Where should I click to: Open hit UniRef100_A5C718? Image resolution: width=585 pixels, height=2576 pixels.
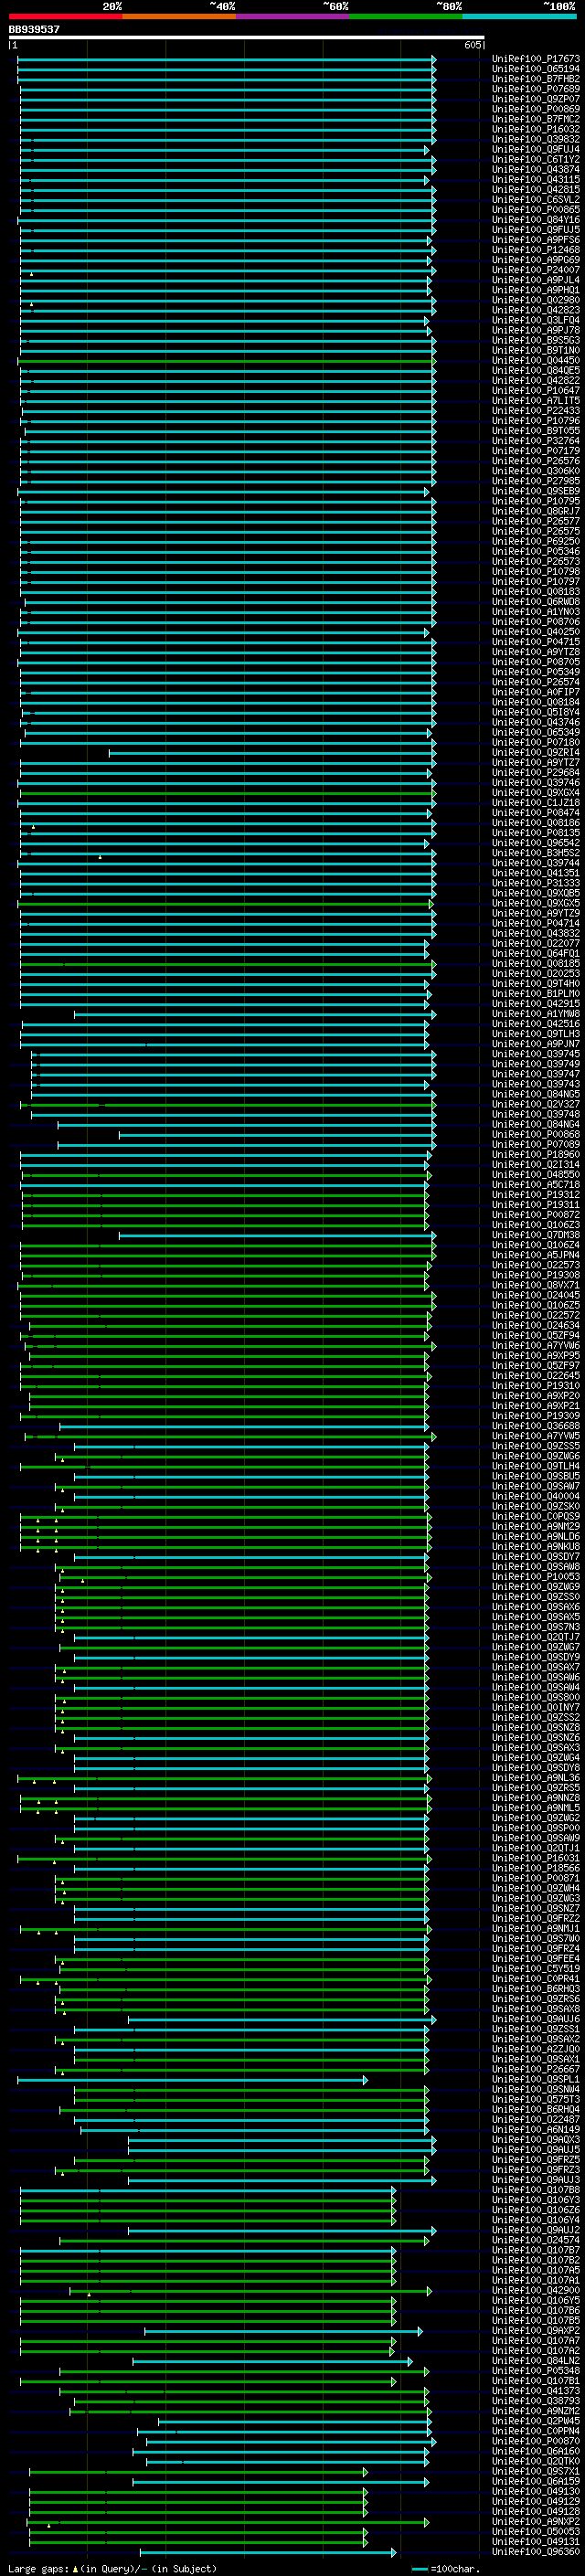pyautogui.click(x=536, y=1184)
